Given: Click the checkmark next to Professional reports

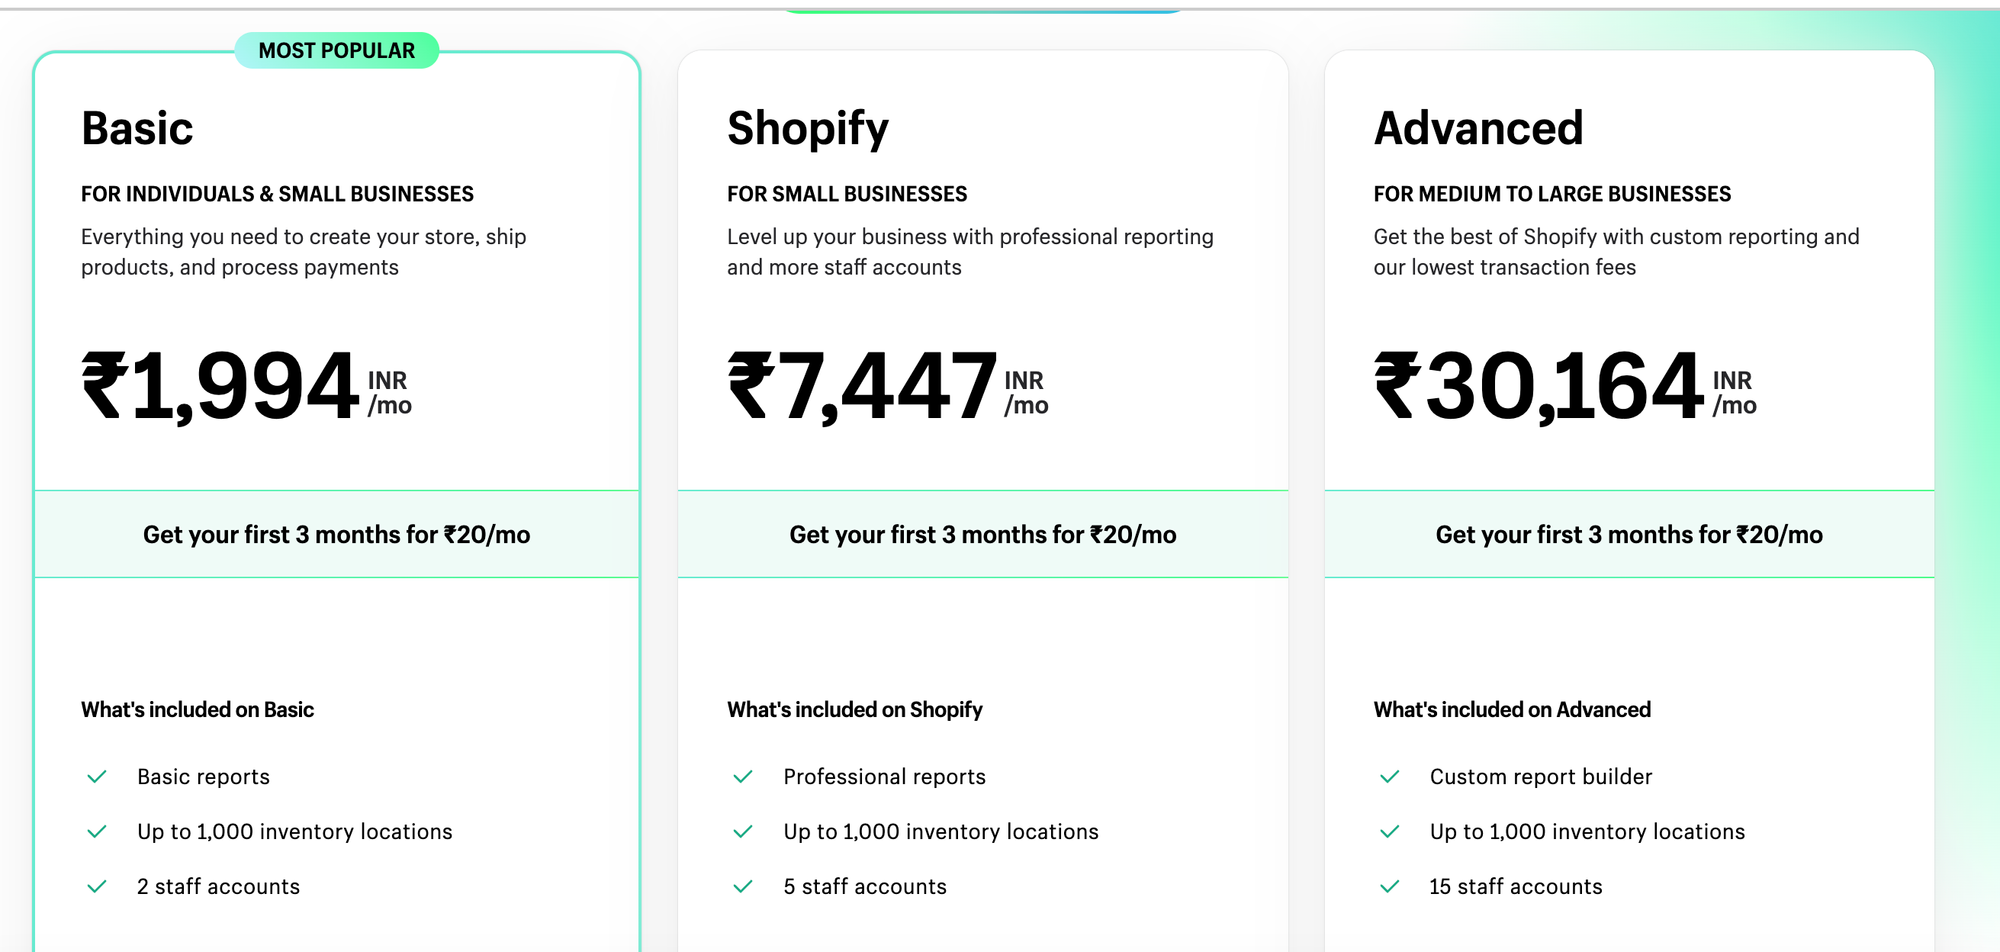Looking at the screenshot, I should point(744,775).
